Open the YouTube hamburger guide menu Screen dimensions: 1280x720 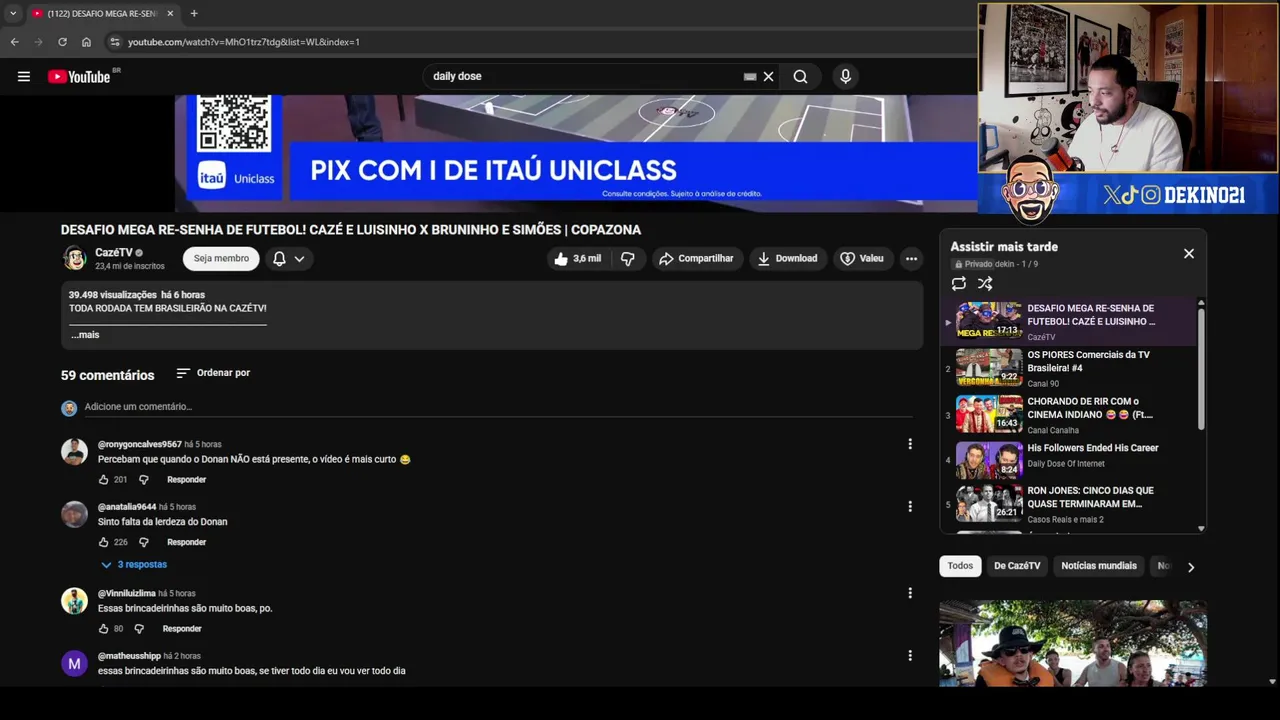[24, 76]
